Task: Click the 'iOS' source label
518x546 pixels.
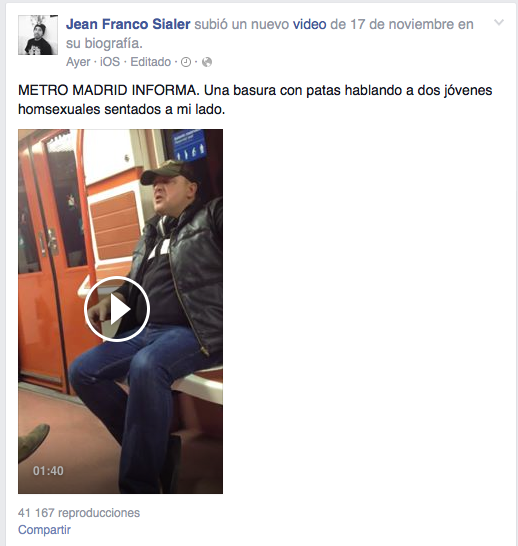Action: pos(110,62)
